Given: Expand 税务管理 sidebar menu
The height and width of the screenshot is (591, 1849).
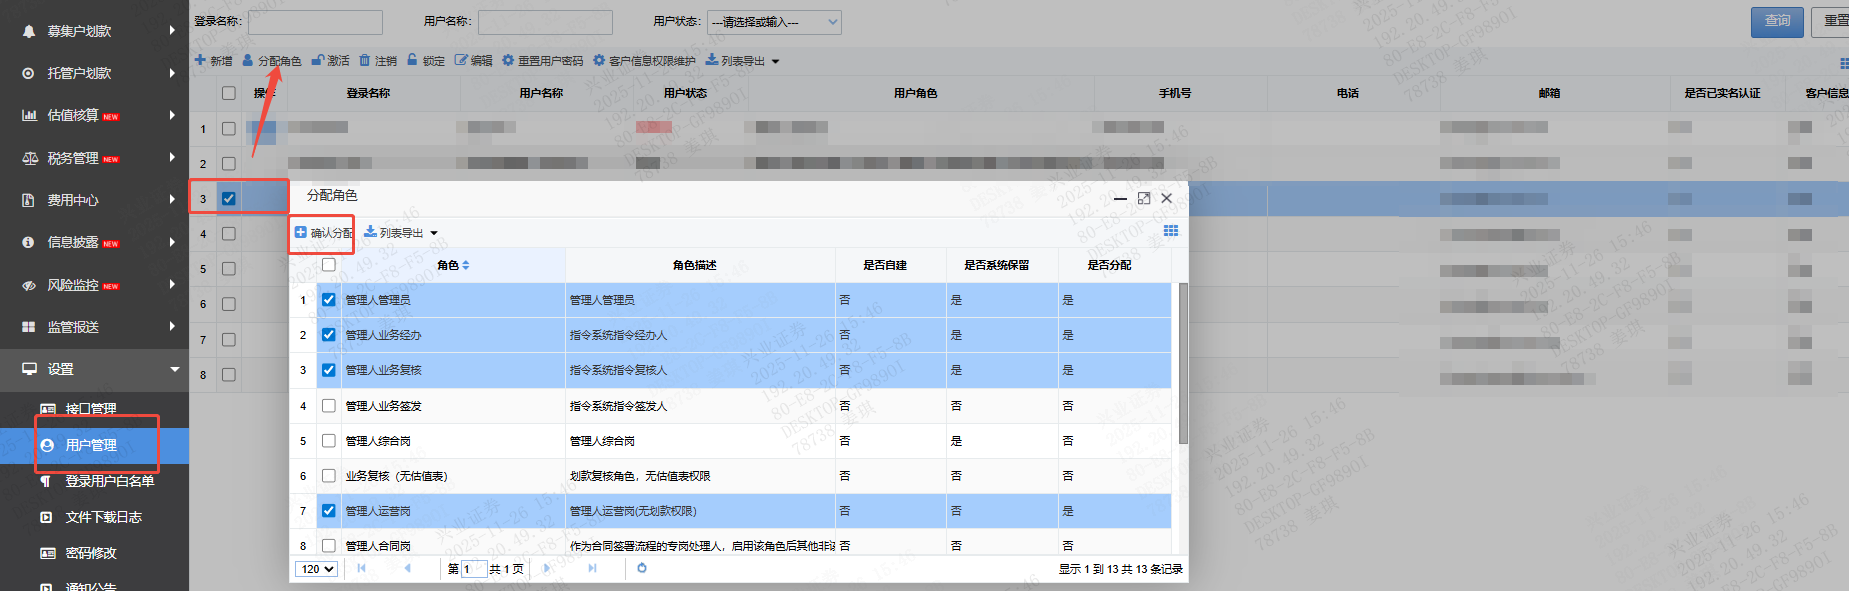Looking at the screenshot, I should click(x=94, y=158).
